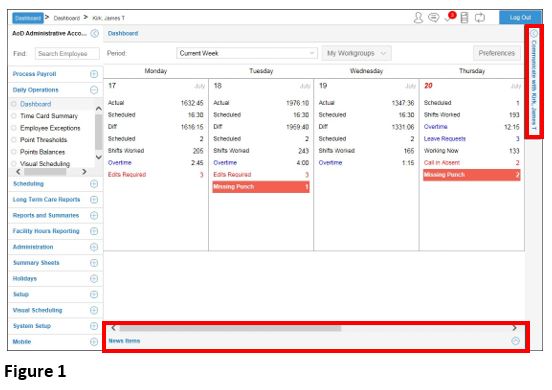This screenshot has width=552, height=390.
Task: Open Thursday Missing Punch alert
Action: click(x=472, y=175)
